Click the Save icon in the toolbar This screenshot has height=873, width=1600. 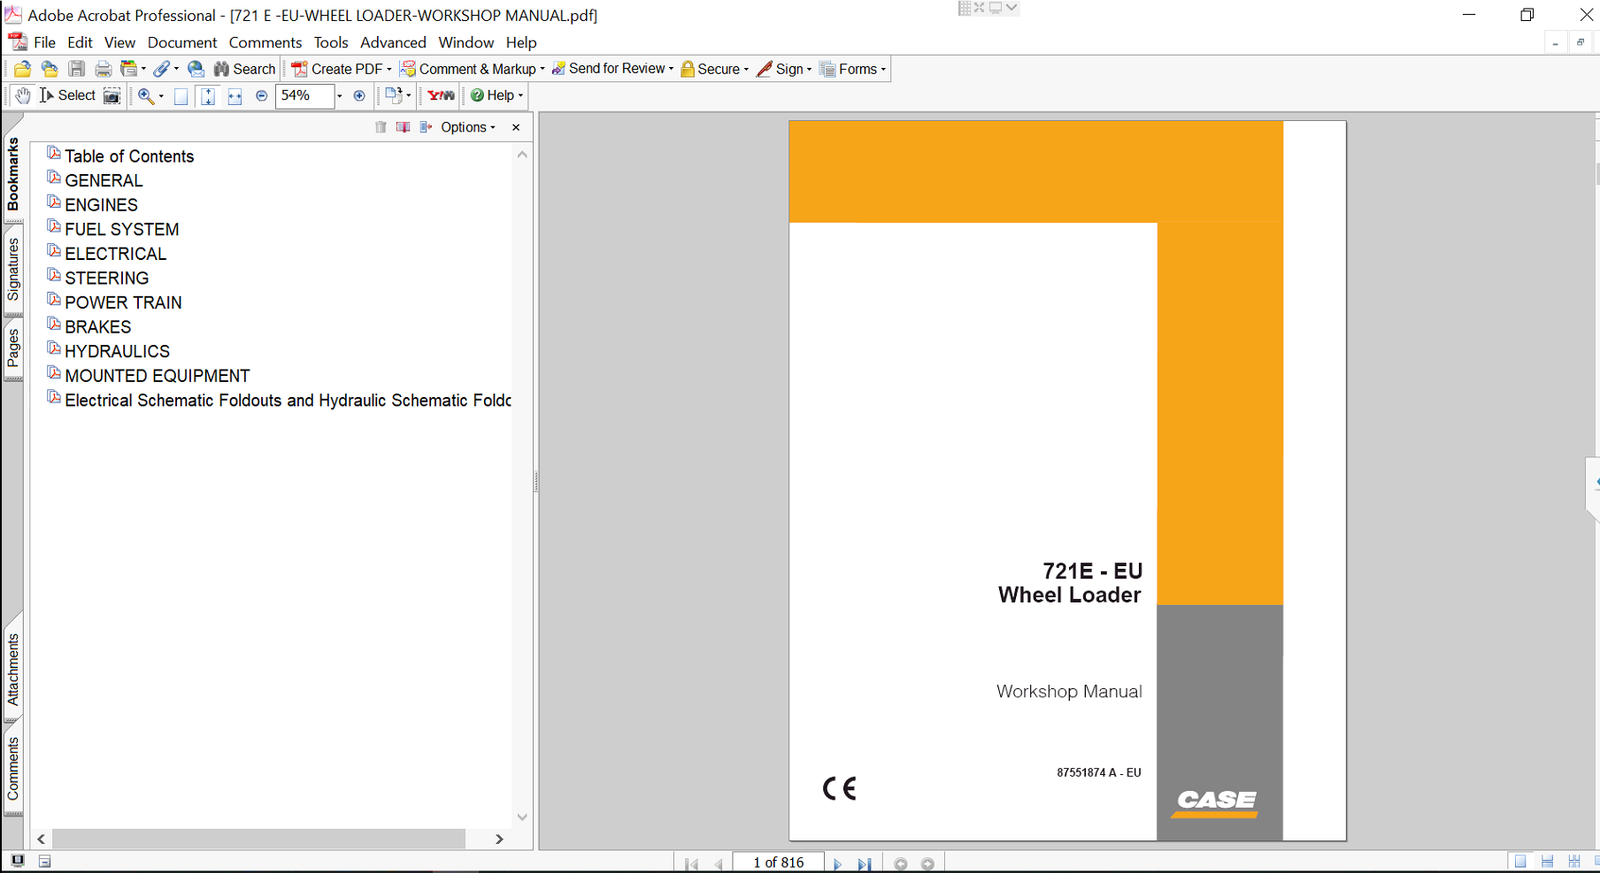click(77, 69)
